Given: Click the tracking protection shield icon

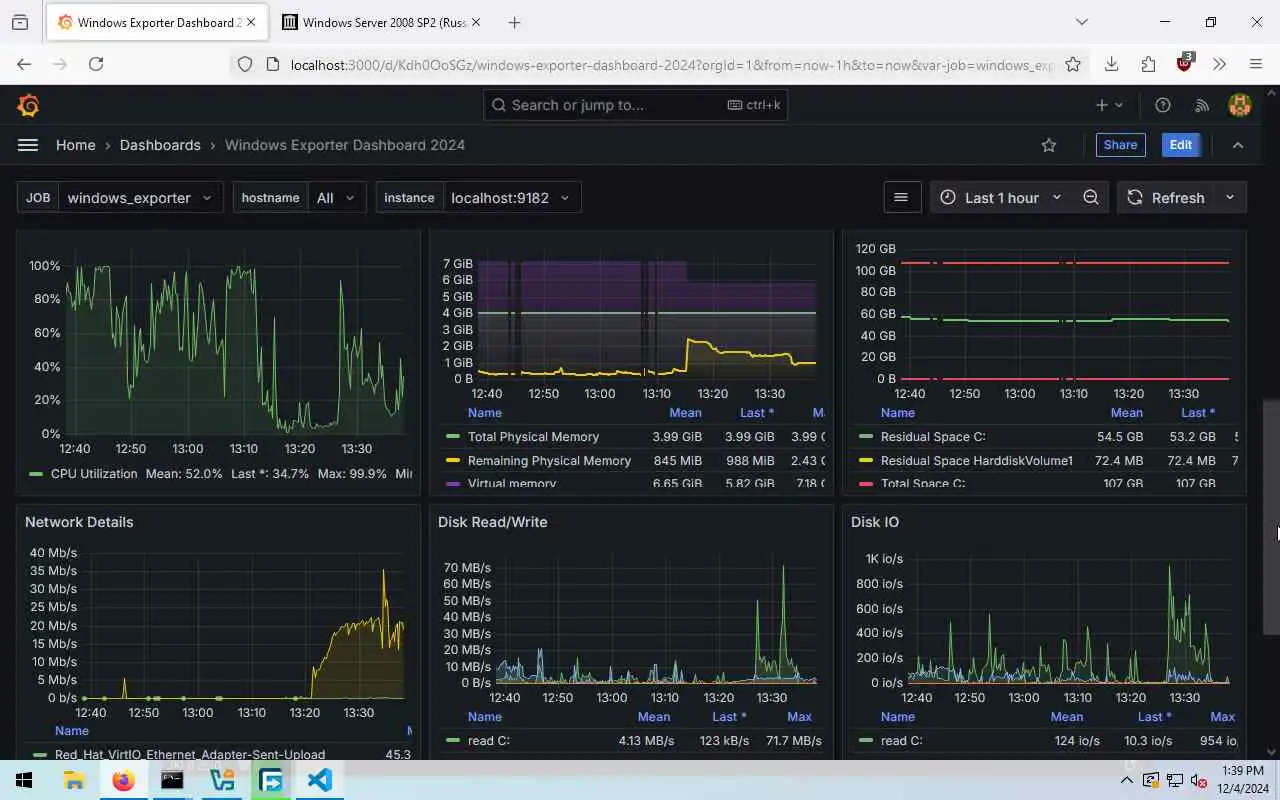Looking at the screenshot, I should pyautogui.click(x=245, y=64).
